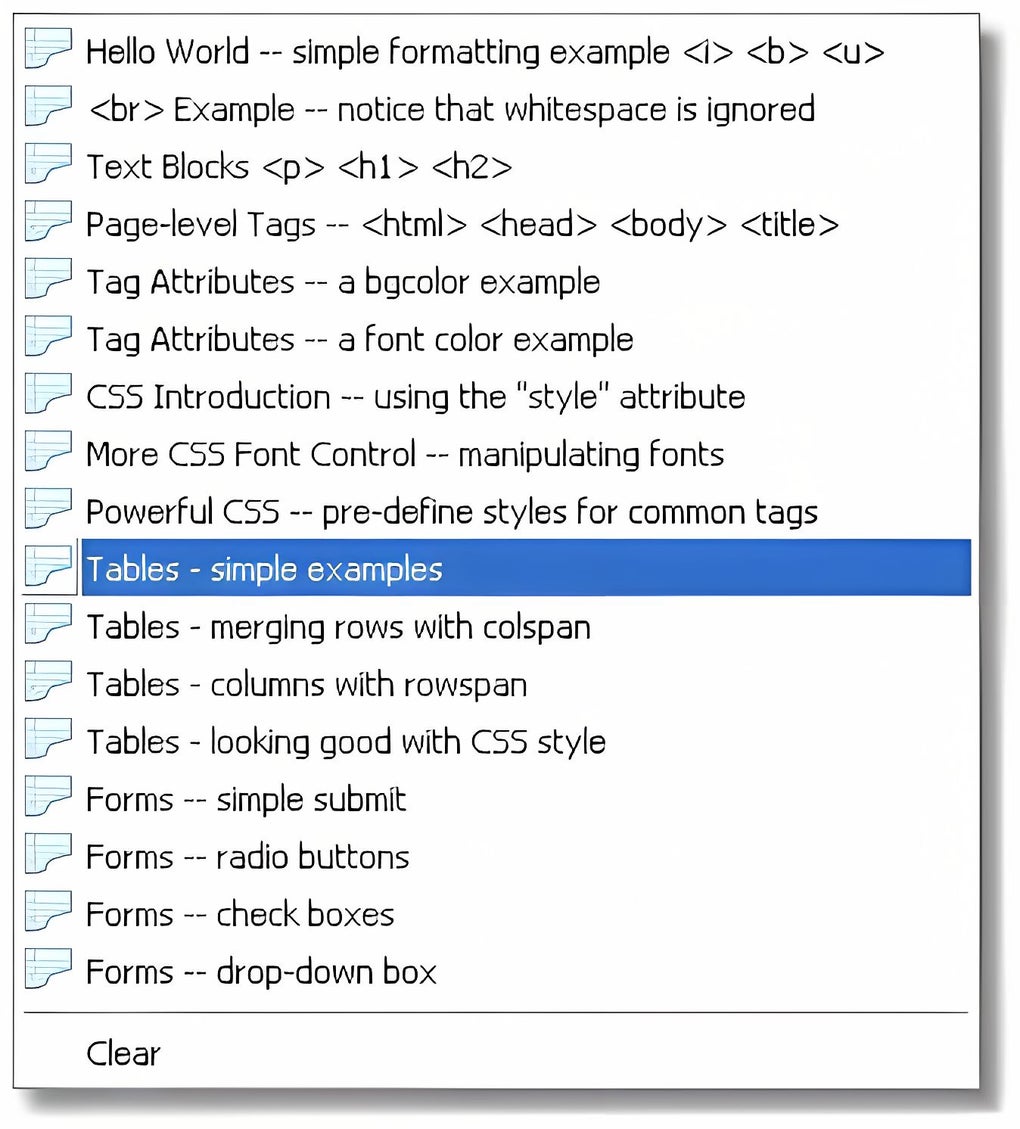
Task: Click the icon next to Forms -- drop-down box
Action: click(48, 971)
